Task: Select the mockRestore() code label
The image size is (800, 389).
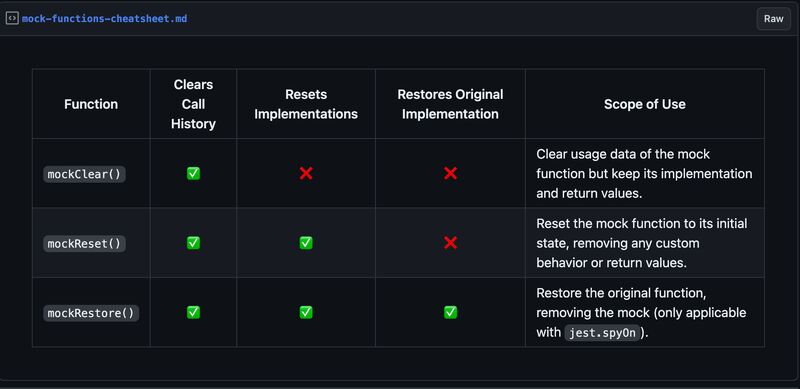Action: pyautogui.click(x=91, y=313)
